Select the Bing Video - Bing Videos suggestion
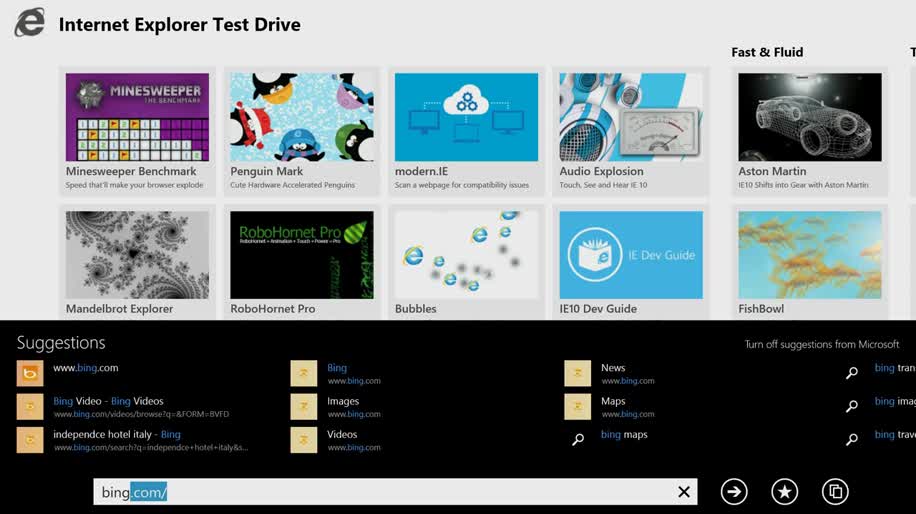The height and width of the screenshot is (514, 916). pos(140,407)
